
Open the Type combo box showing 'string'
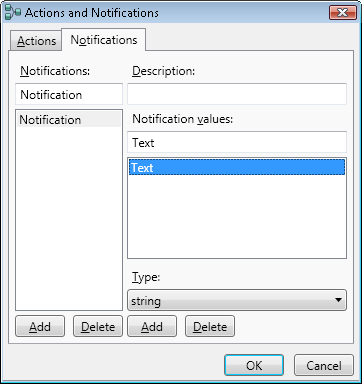coord(237,300)
